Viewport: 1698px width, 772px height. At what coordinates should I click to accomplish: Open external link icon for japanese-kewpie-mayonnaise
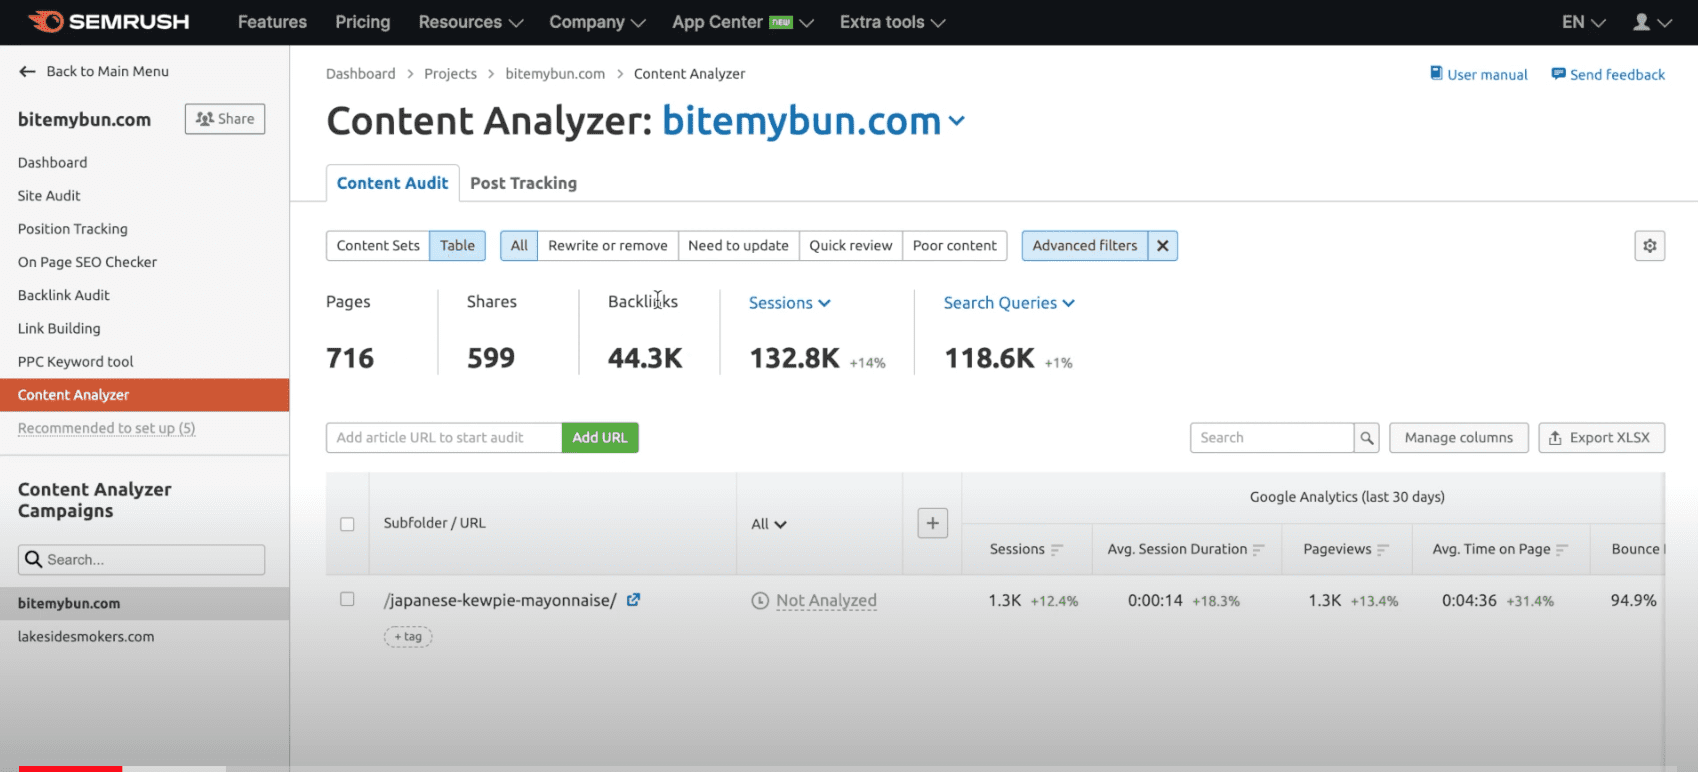point(633,600)
